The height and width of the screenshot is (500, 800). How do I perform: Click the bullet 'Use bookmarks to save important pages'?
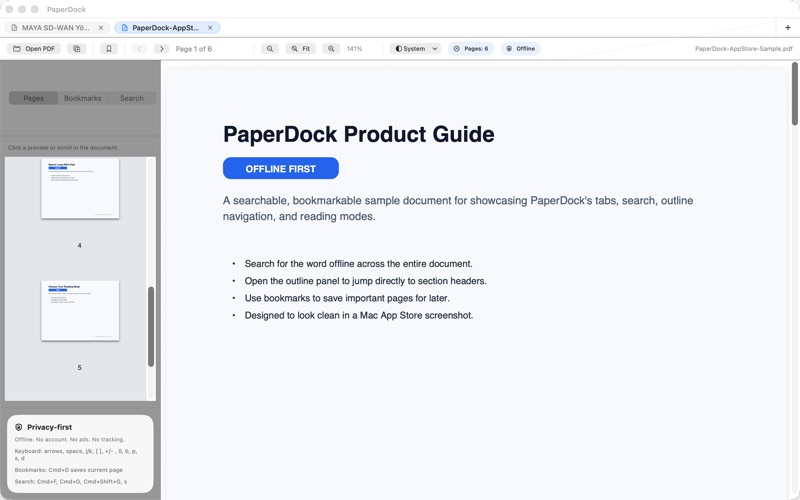pyautogui.click(x=347, y=298)
